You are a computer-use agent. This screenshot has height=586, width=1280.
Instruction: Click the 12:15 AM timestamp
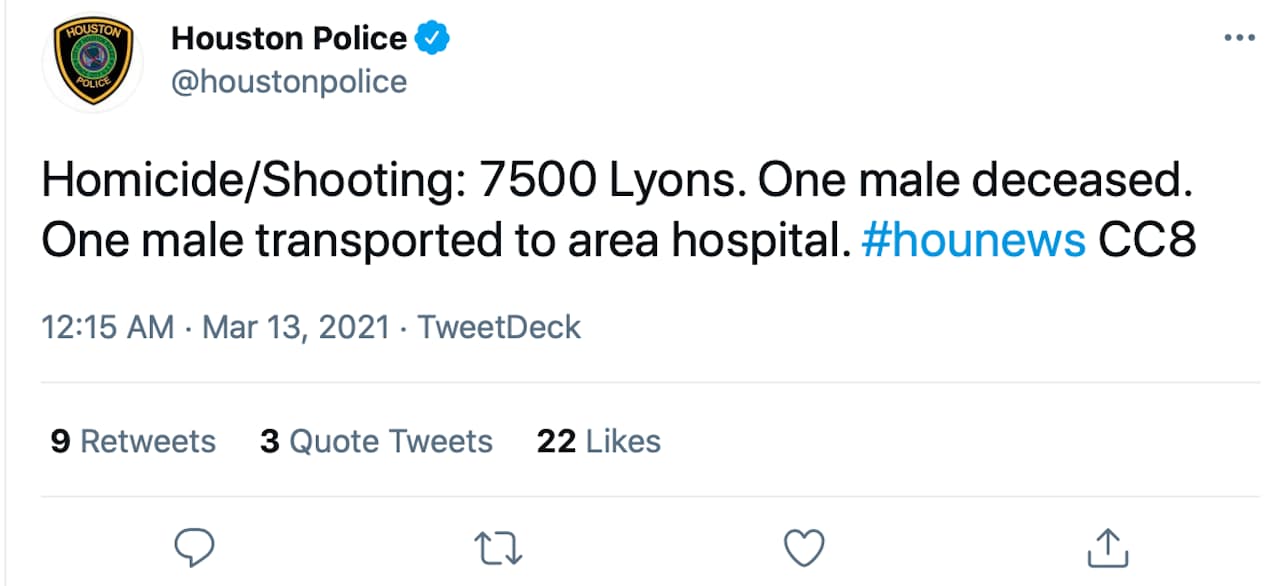pyautogui.click(x=108, y=327)
